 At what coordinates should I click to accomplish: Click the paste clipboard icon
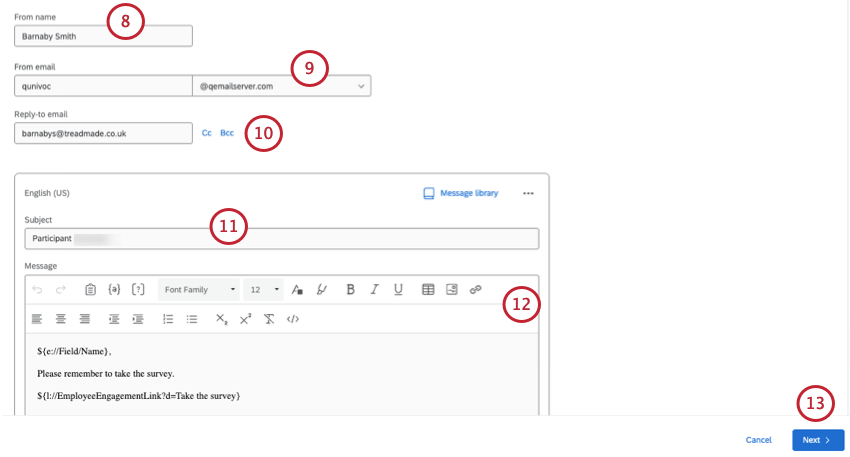coord(91,289)
